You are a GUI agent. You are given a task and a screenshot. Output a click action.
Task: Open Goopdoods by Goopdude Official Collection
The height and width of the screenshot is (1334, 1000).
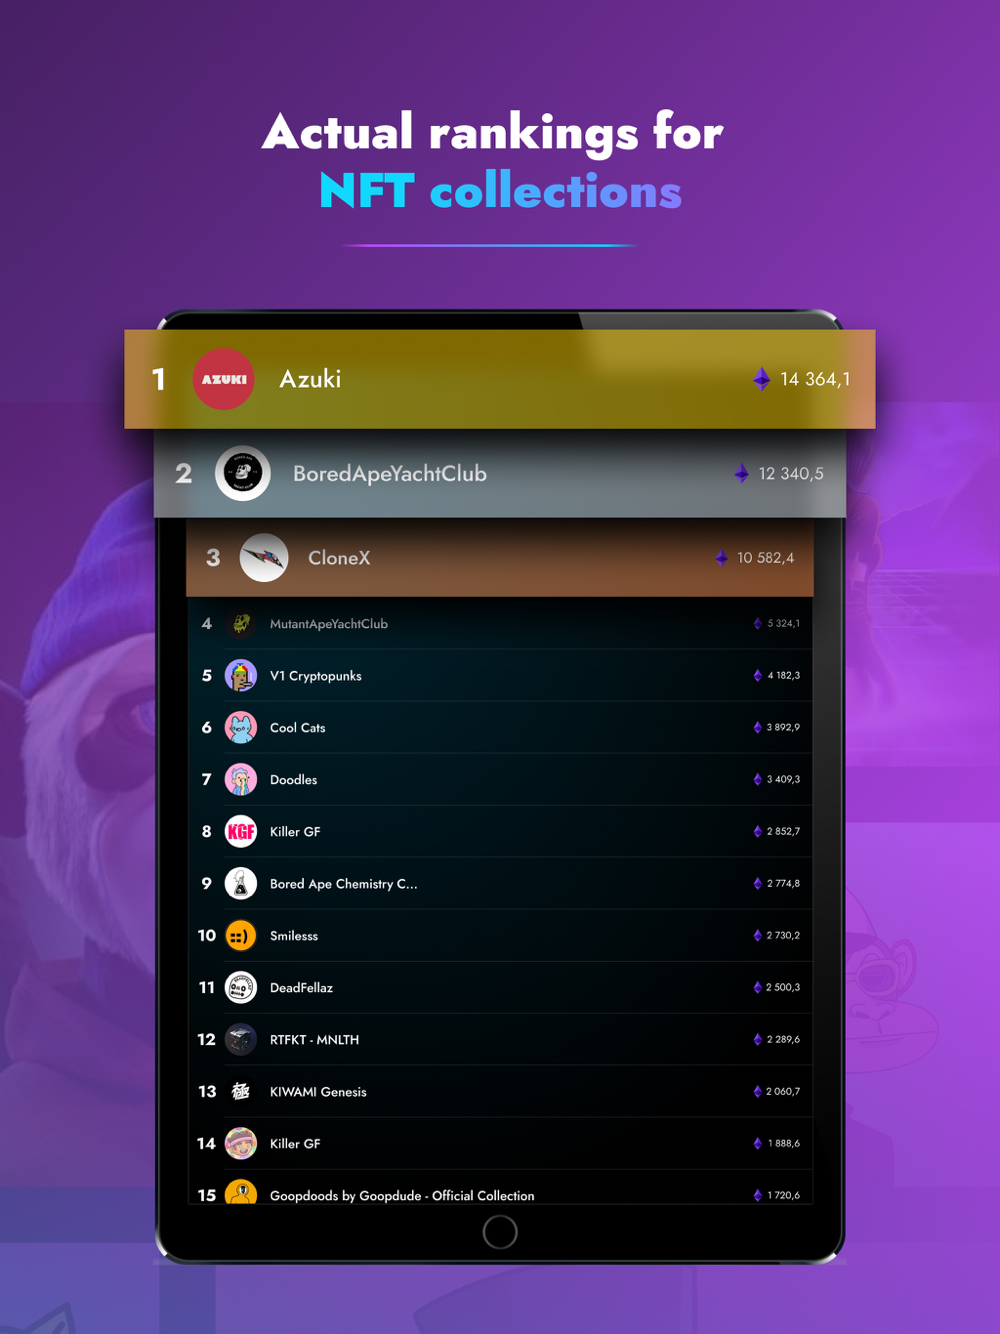[402, 1196]
